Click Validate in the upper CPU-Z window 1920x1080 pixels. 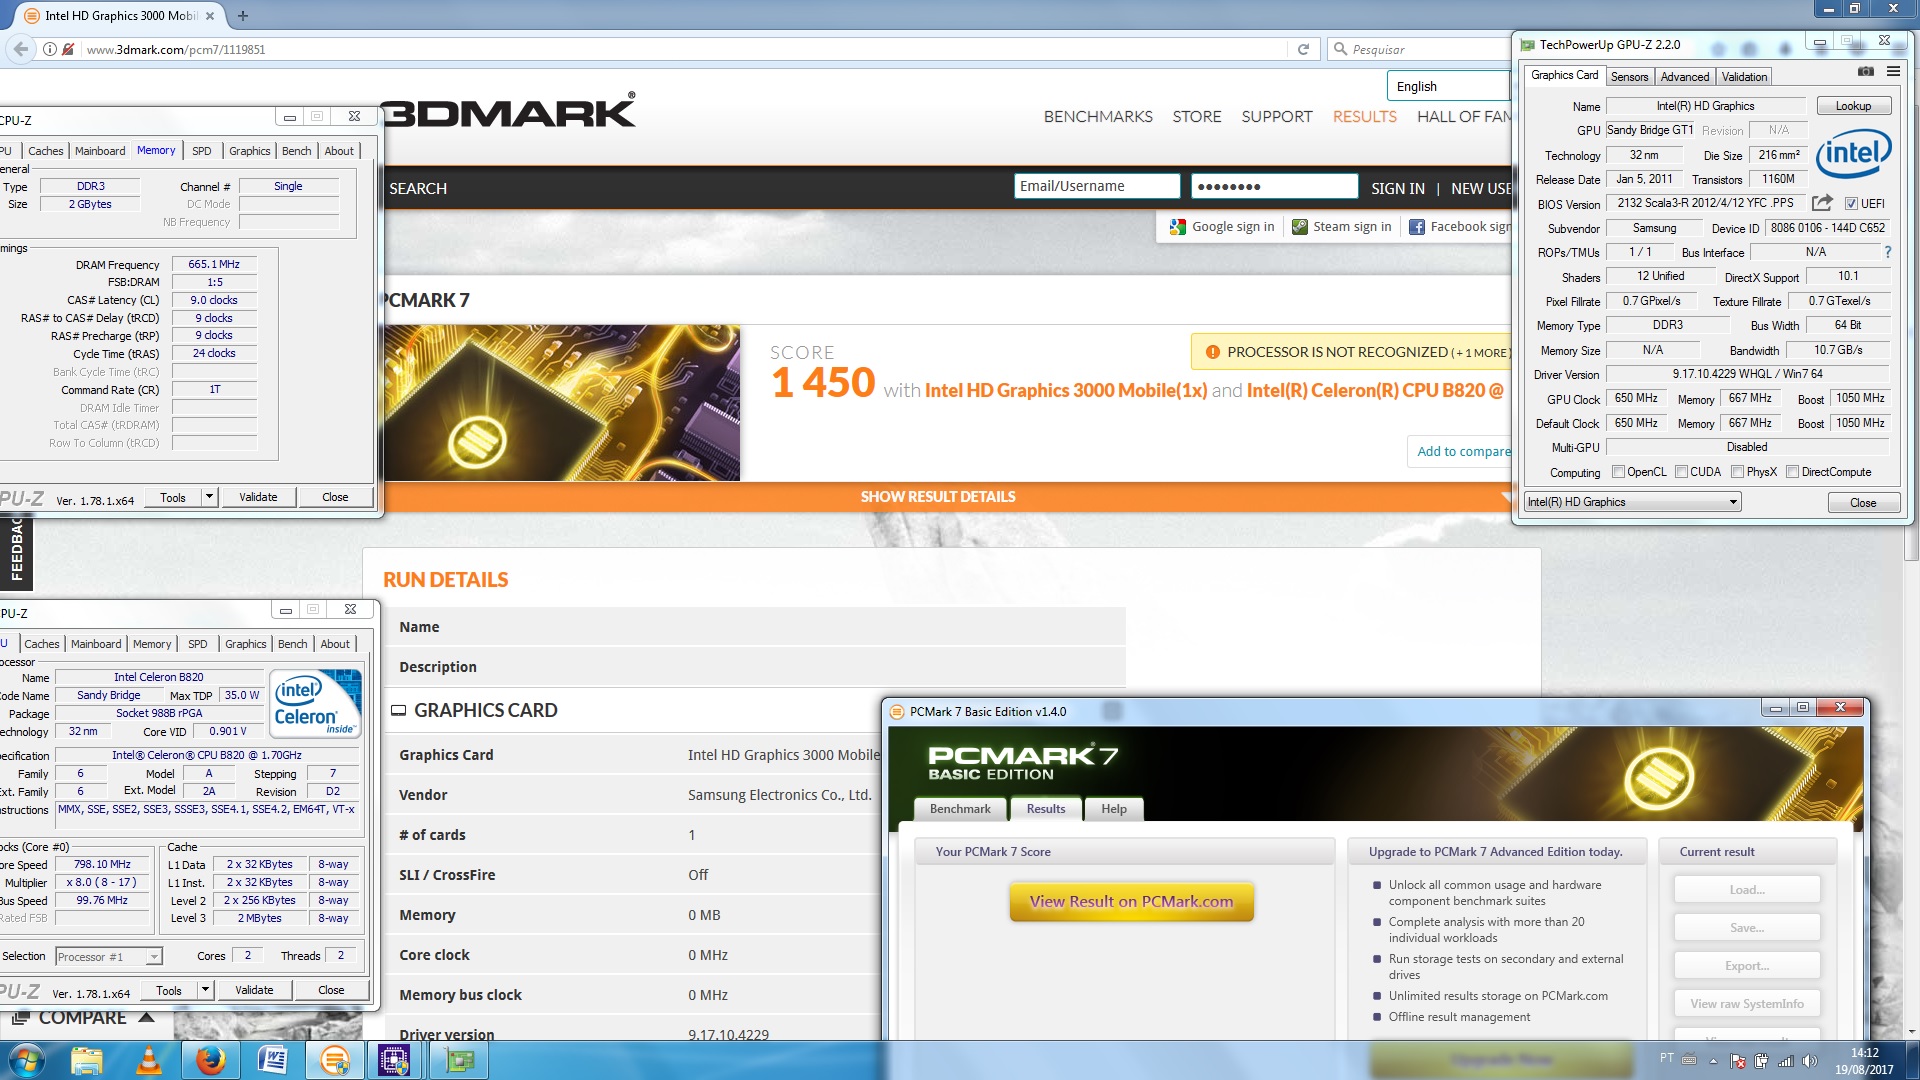click(x=258, y=497)
